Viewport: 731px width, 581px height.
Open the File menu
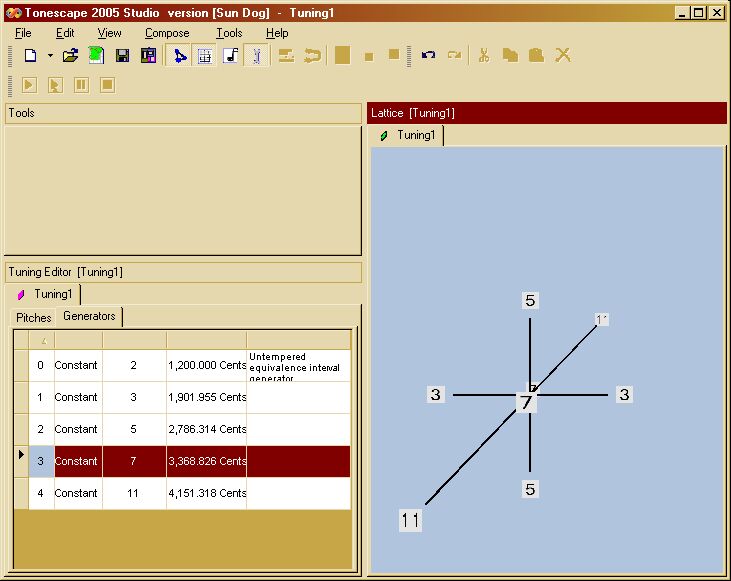pos(23,33)
